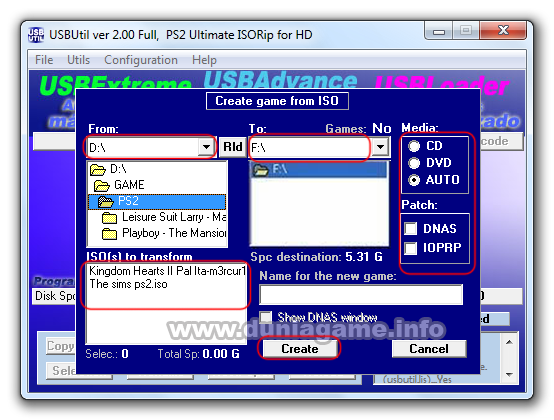The image size is (554, 420).
Task: Open the File menu
Action: [44, 60]
